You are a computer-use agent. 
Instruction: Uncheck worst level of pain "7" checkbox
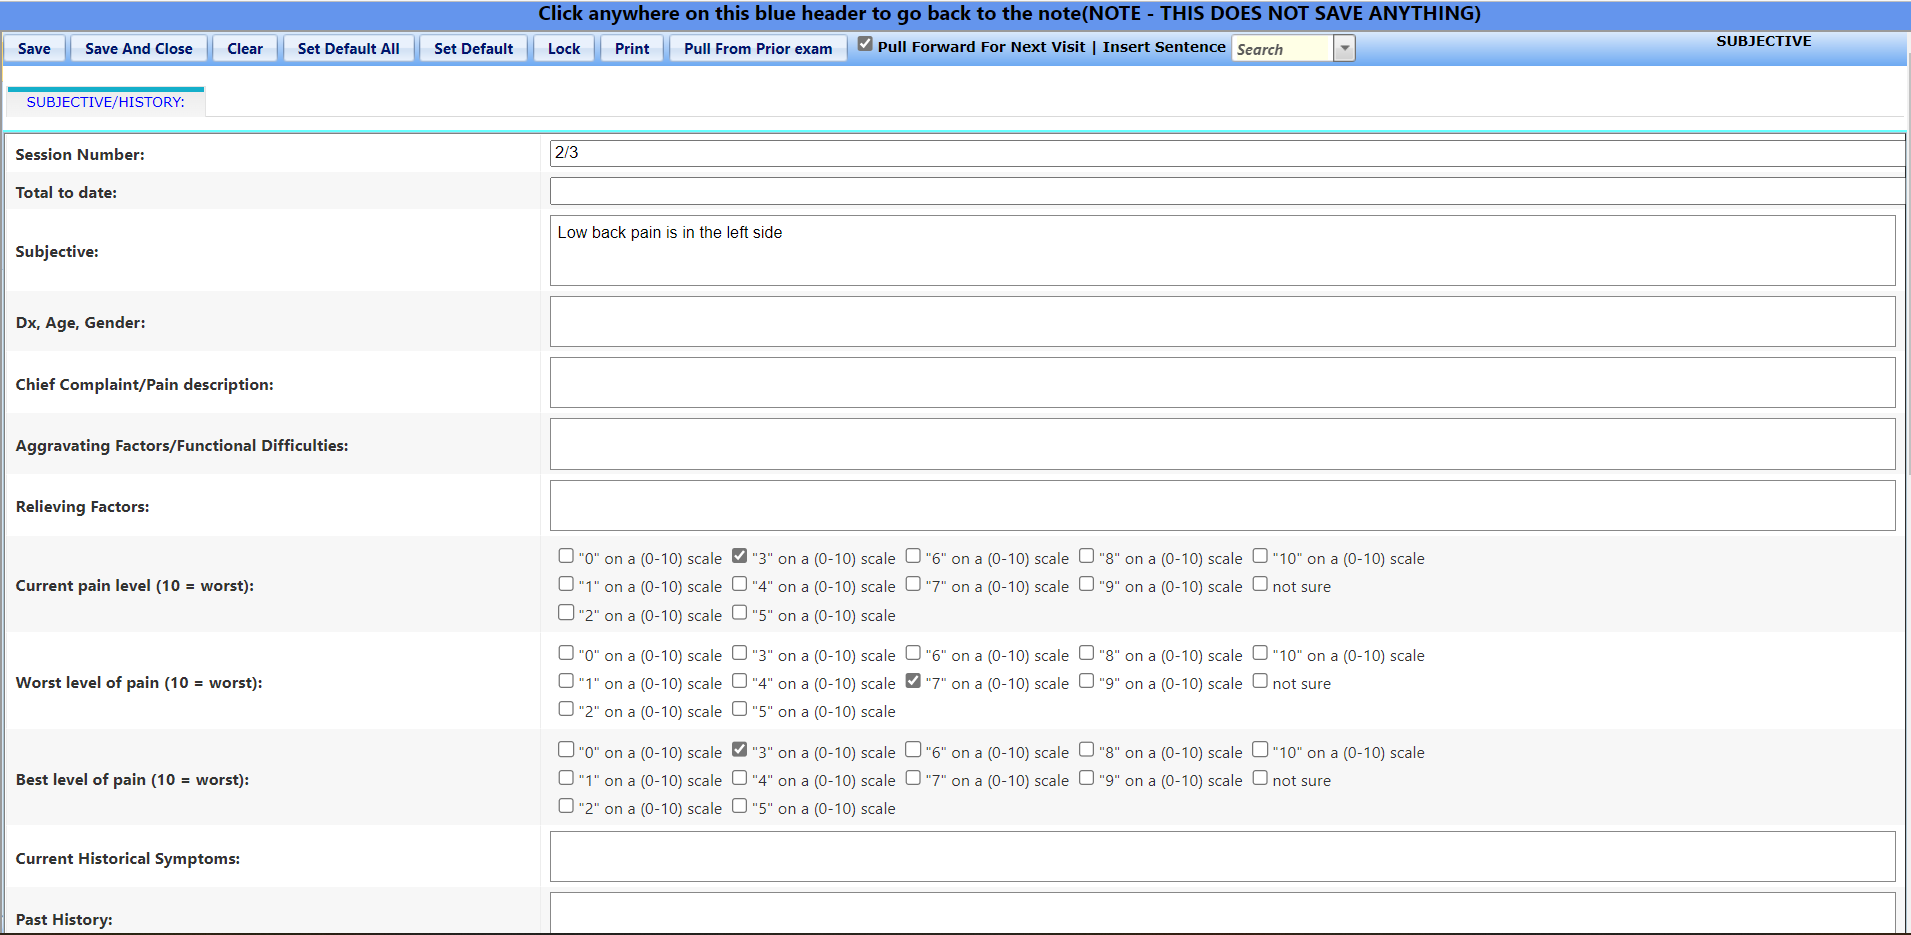point(913,681)
